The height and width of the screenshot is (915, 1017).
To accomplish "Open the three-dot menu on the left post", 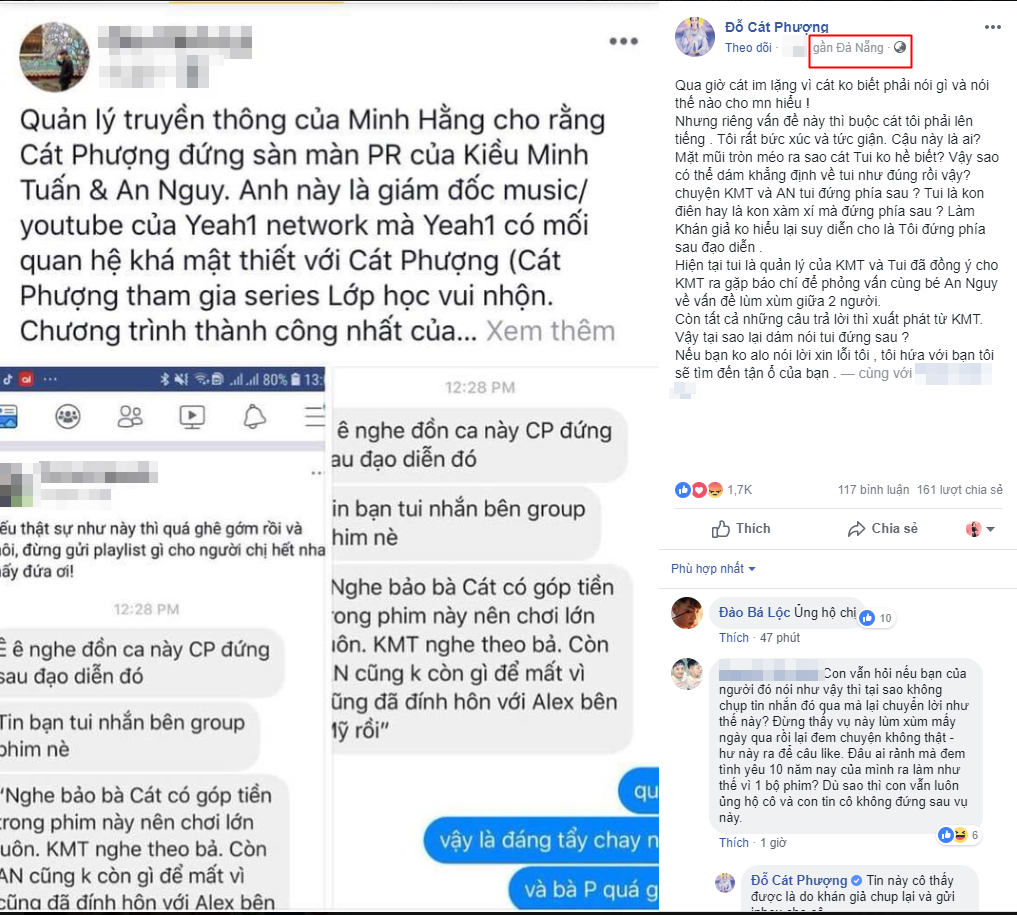I will point(623,42).
